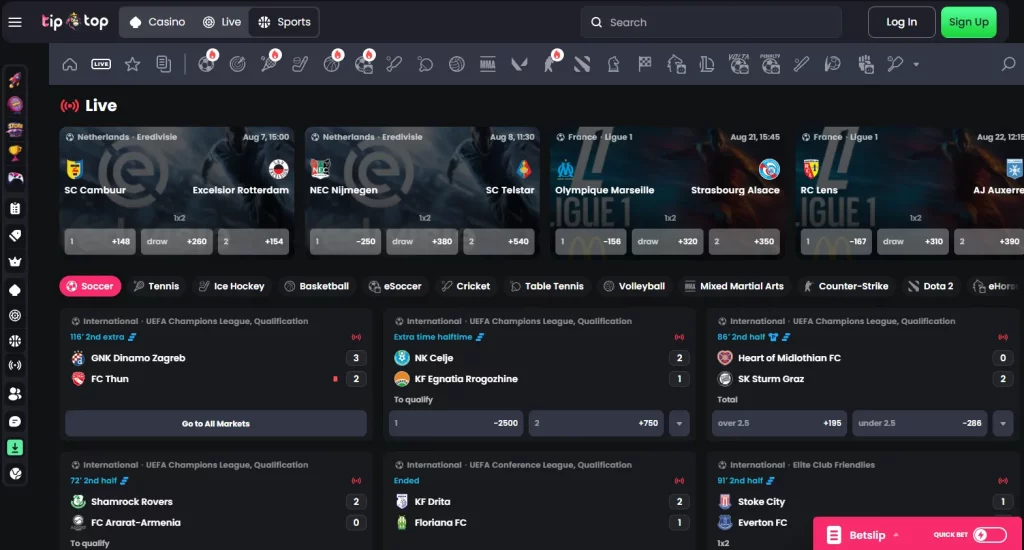Select the Counter-Strike sport tab
Viewport: 1024px width, 550px height.
[x=846, y=286]
